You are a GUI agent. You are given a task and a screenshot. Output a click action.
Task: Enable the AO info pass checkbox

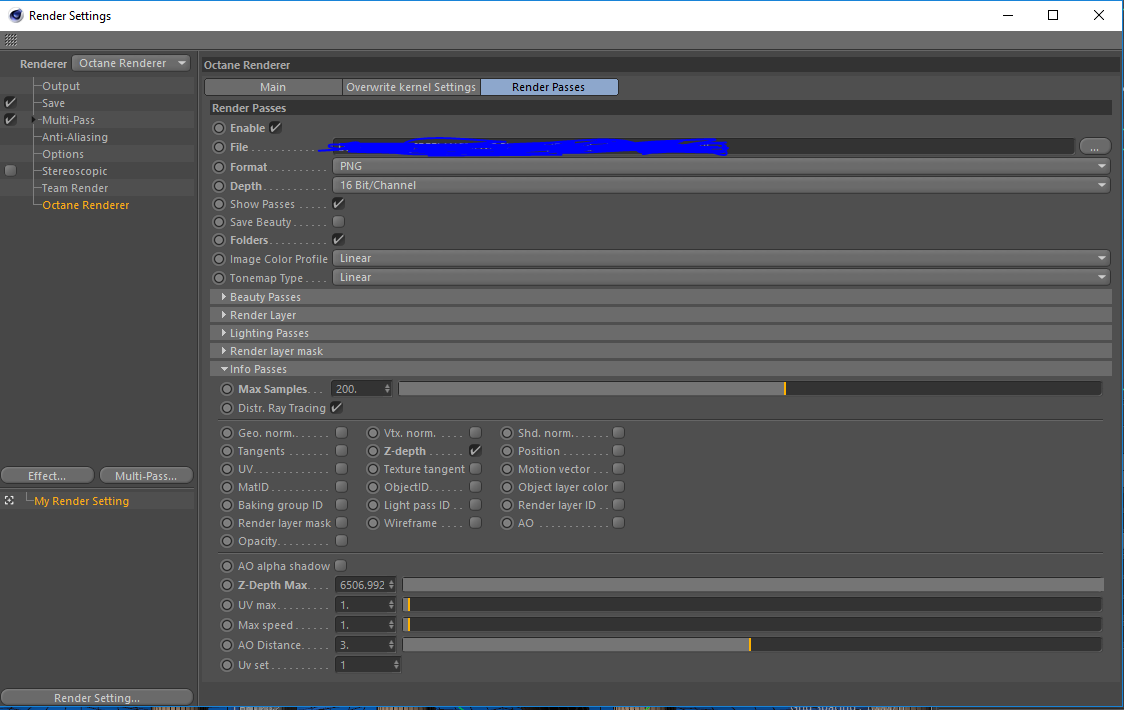[619, 523]
